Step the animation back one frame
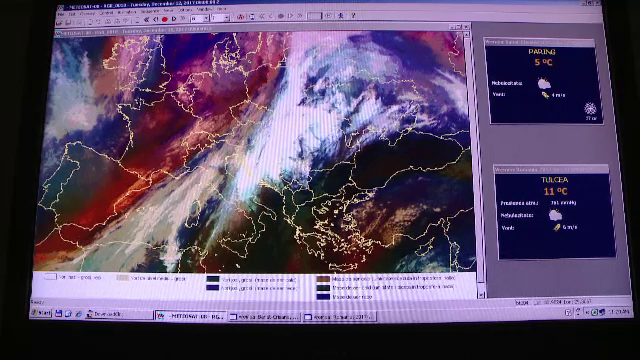Screen dimensions: 640x360 pyautogui.click(x=156, y=19)
